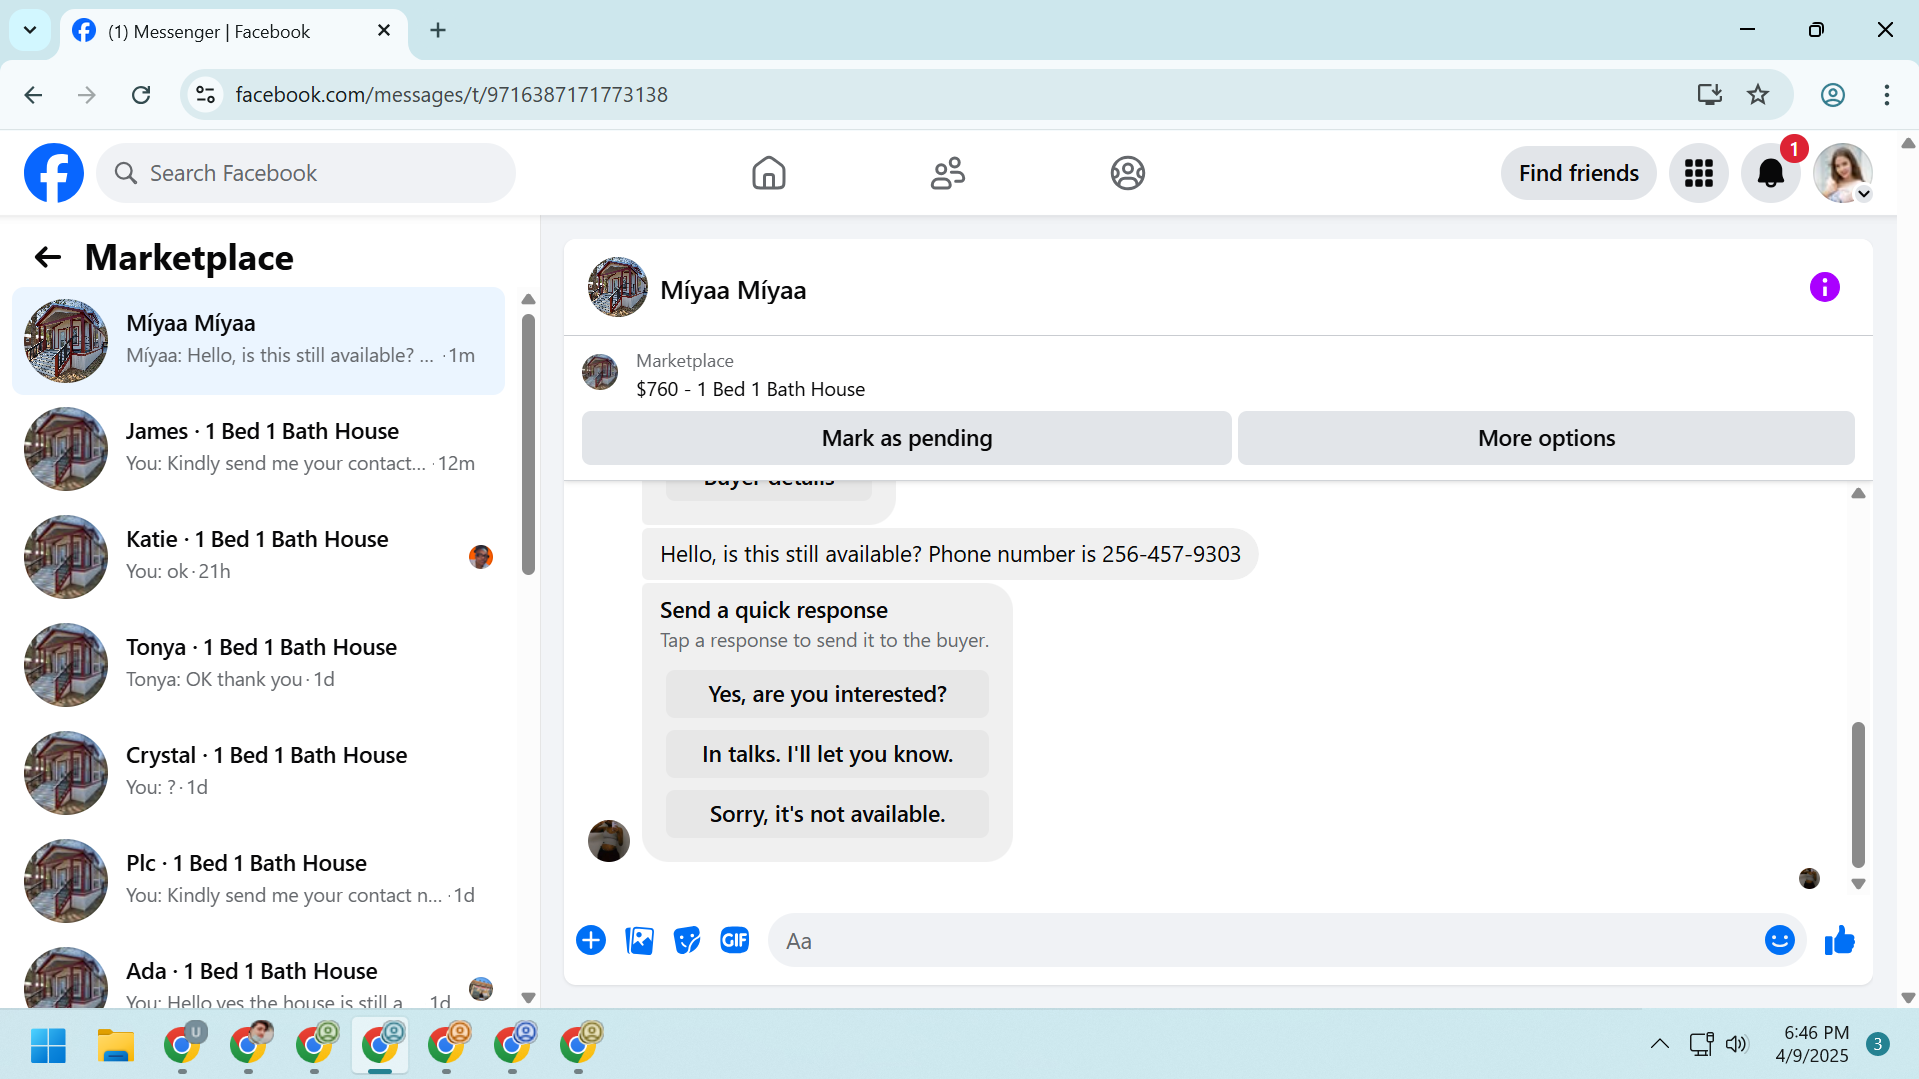Viewport: 1919px width, 1079px height.
Task: Close the Messenger browser tab
Action: click(384, 31)
